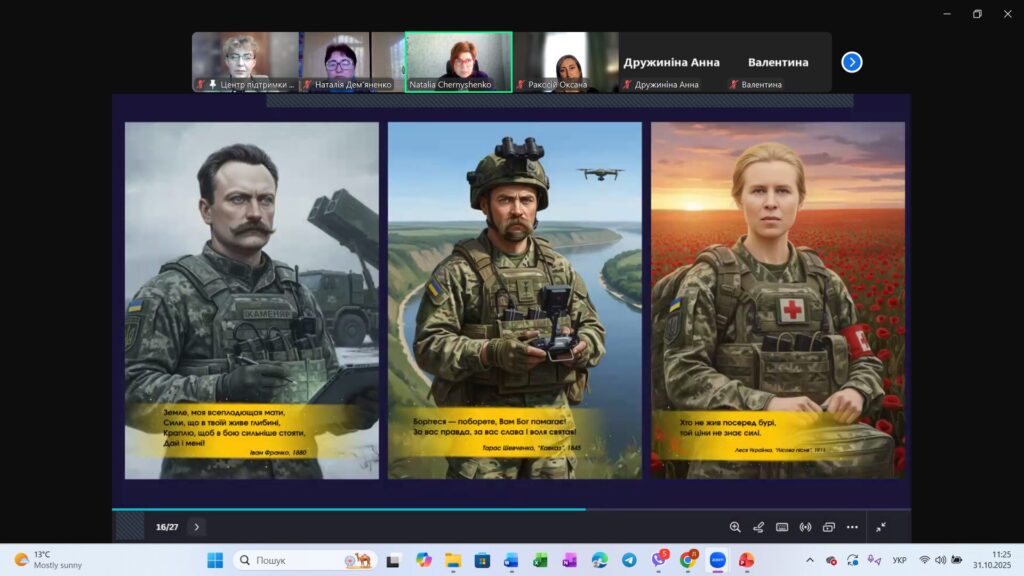The image size is (1024, 576).
Task: Select Наталія Дем'яненко's video tile
Action: tap(351, 62)
